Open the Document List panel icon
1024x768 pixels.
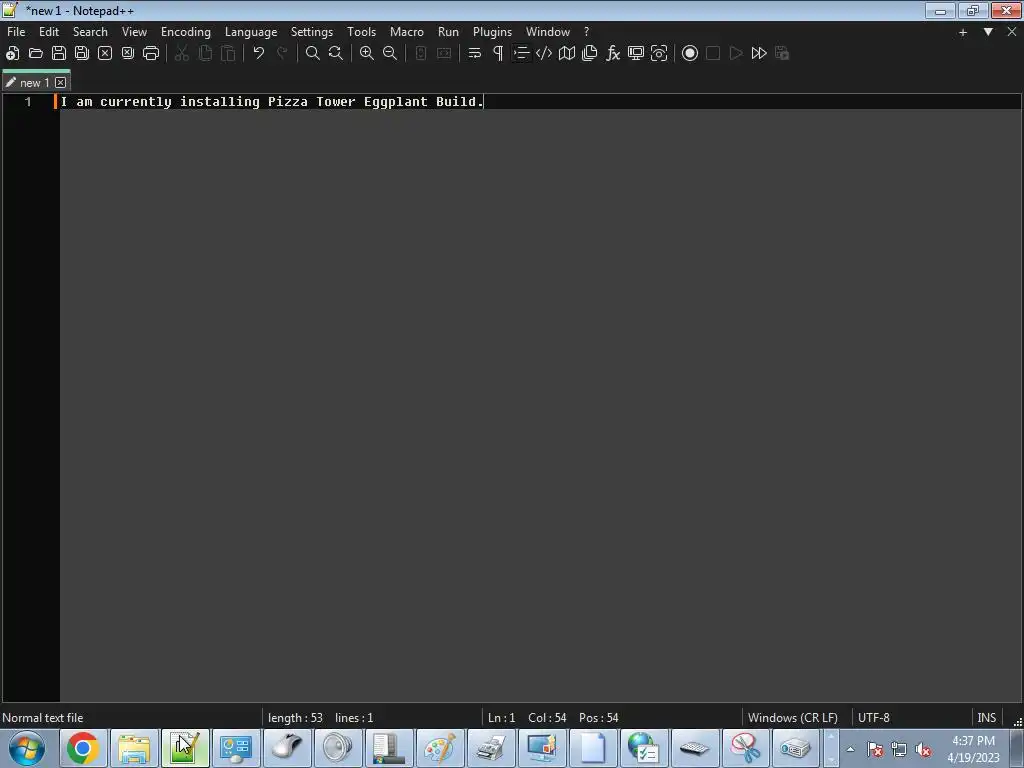590,54
